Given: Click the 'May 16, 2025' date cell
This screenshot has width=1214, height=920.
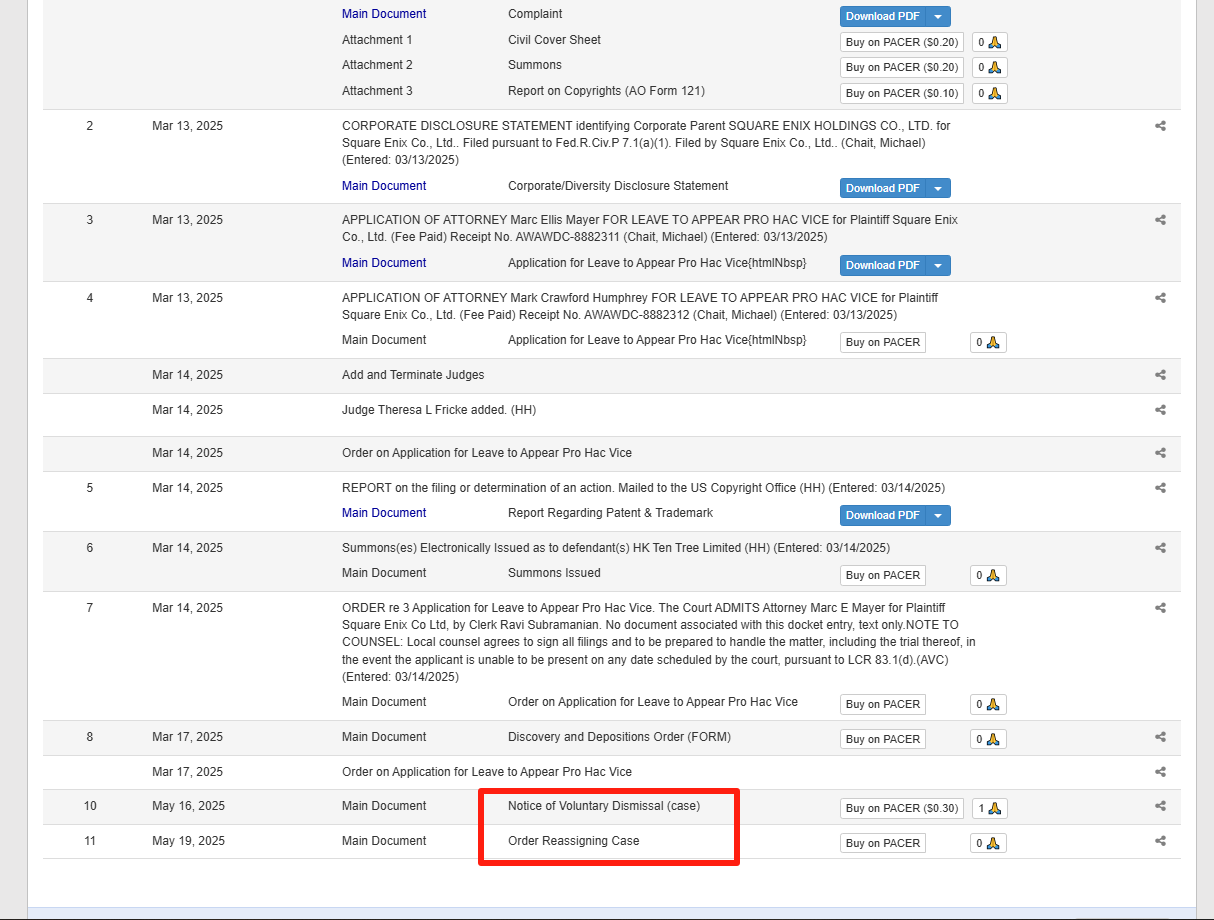Looking at the screenshot, I should coord(188,806).
